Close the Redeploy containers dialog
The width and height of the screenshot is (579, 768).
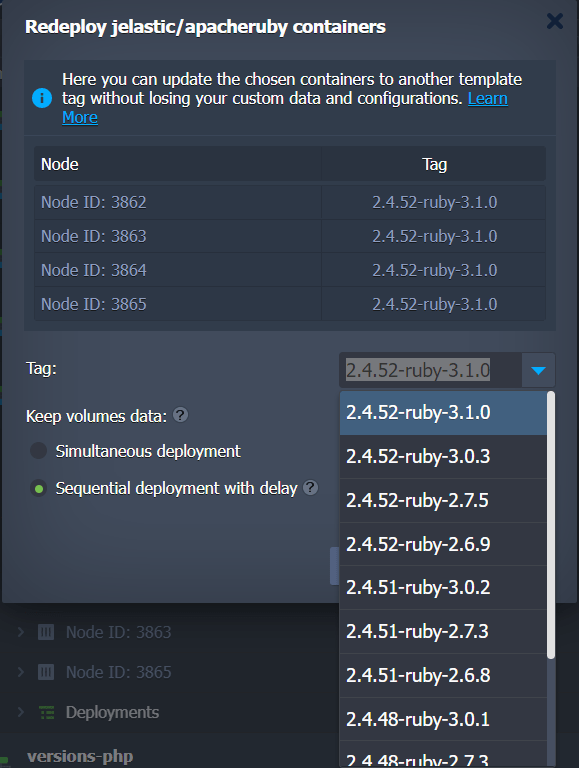pos(555,21)
